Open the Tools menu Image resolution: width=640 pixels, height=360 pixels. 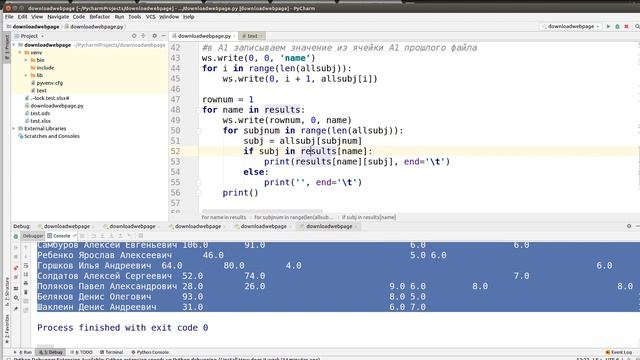coord(134,17)
